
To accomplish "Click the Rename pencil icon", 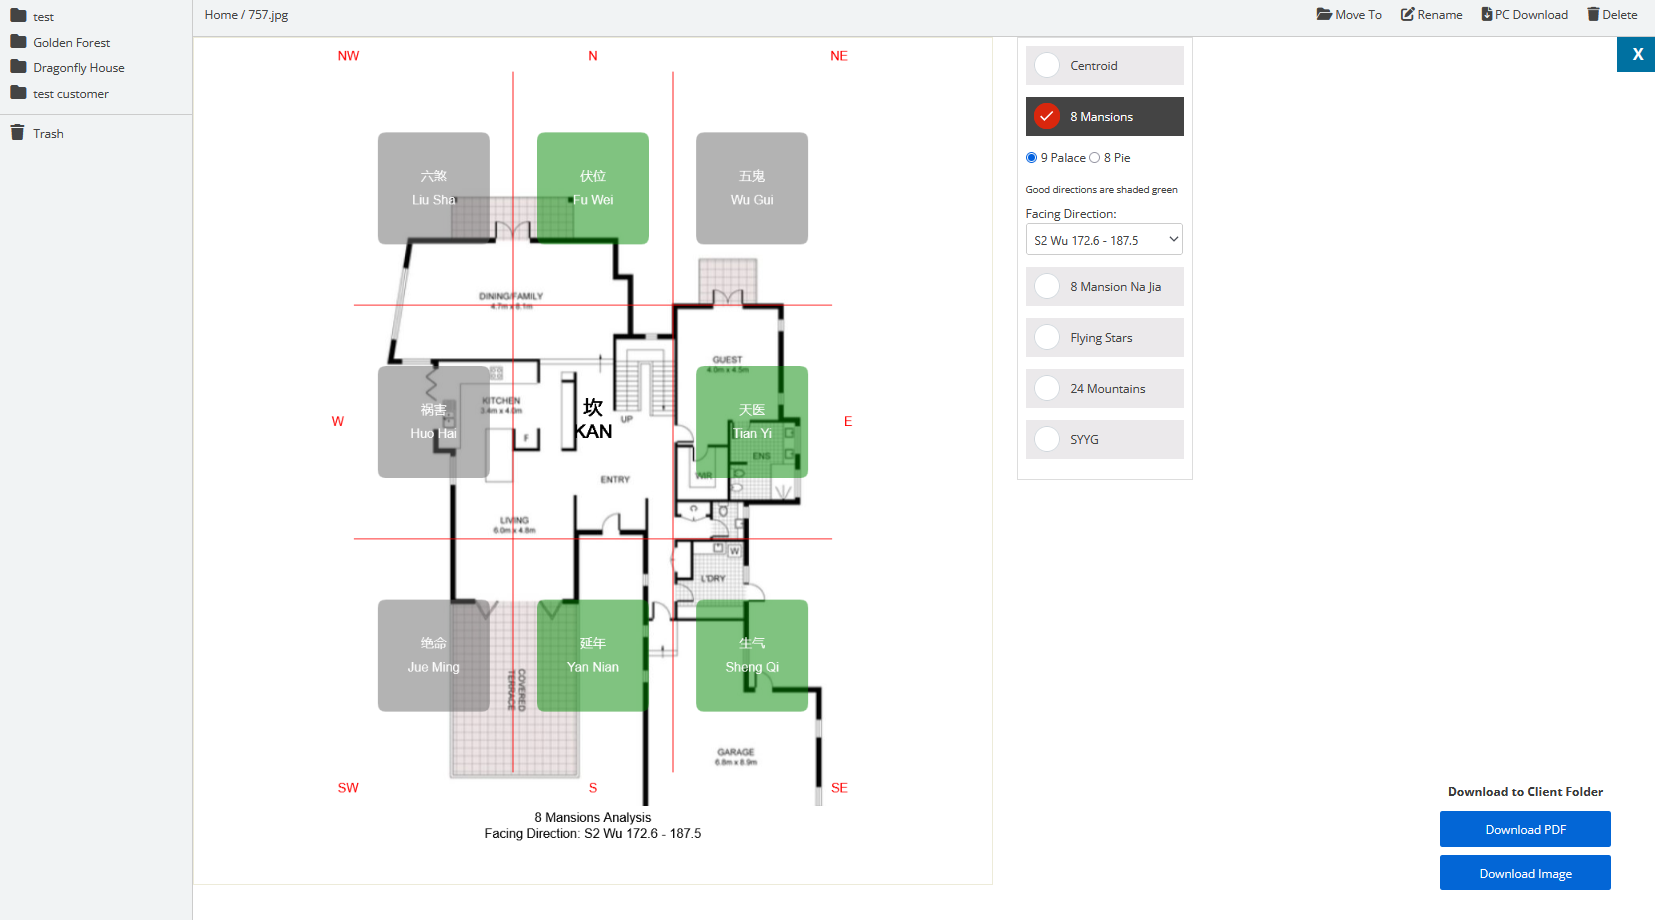I will 1407,14.
